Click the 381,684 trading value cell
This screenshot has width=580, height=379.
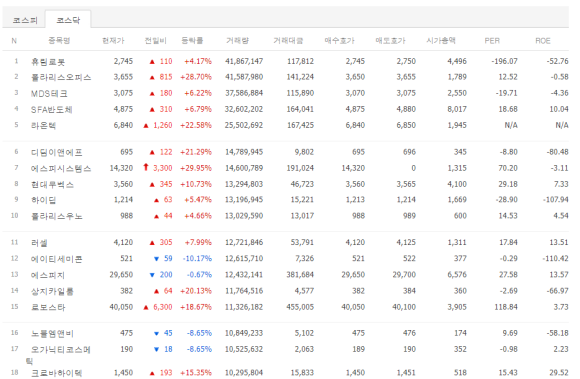pyautogui.click(x=300, y=274)
